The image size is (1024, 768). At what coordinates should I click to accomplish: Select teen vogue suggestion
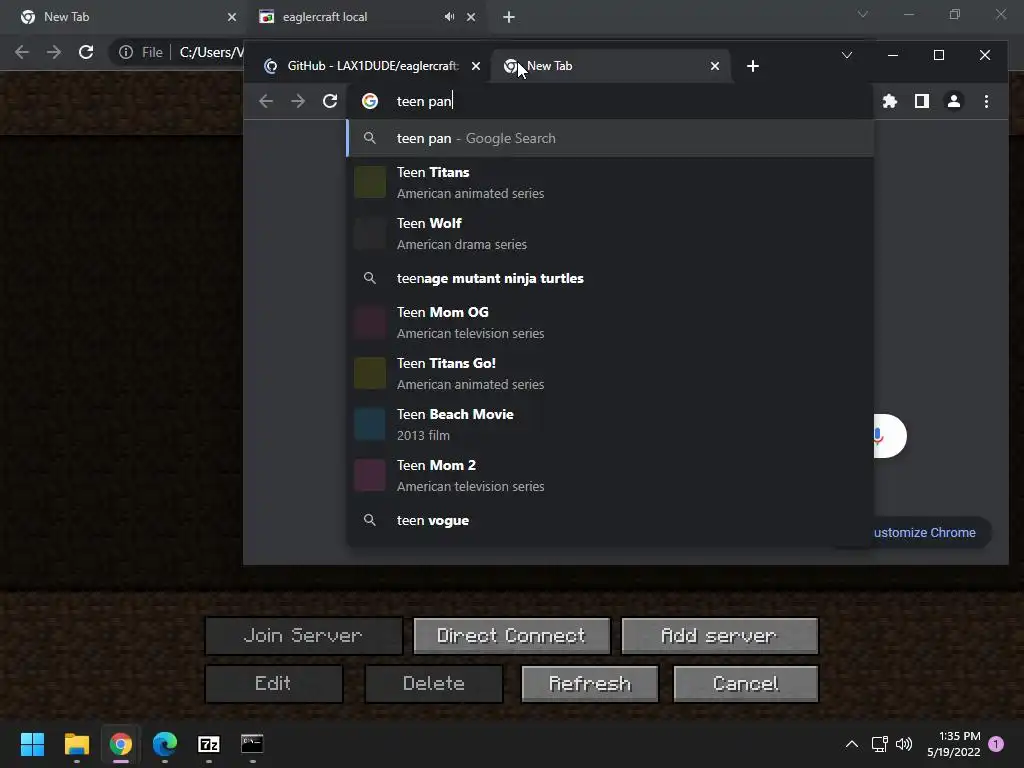pyautogui.click(x=610, y=520)
